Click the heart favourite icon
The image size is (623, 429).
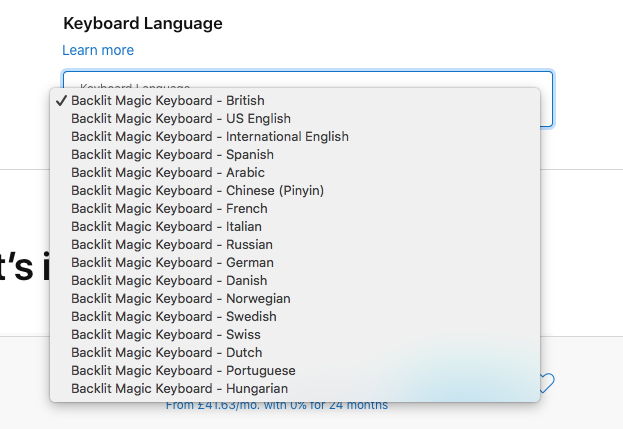coord(547,383)
